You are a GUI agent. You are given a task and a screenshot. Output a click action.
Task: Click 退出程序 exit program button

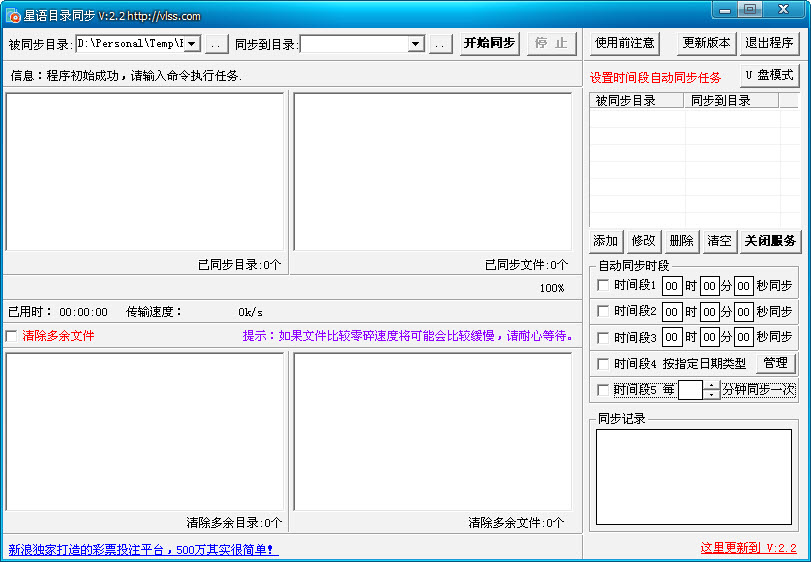click(x=769, y=43)
